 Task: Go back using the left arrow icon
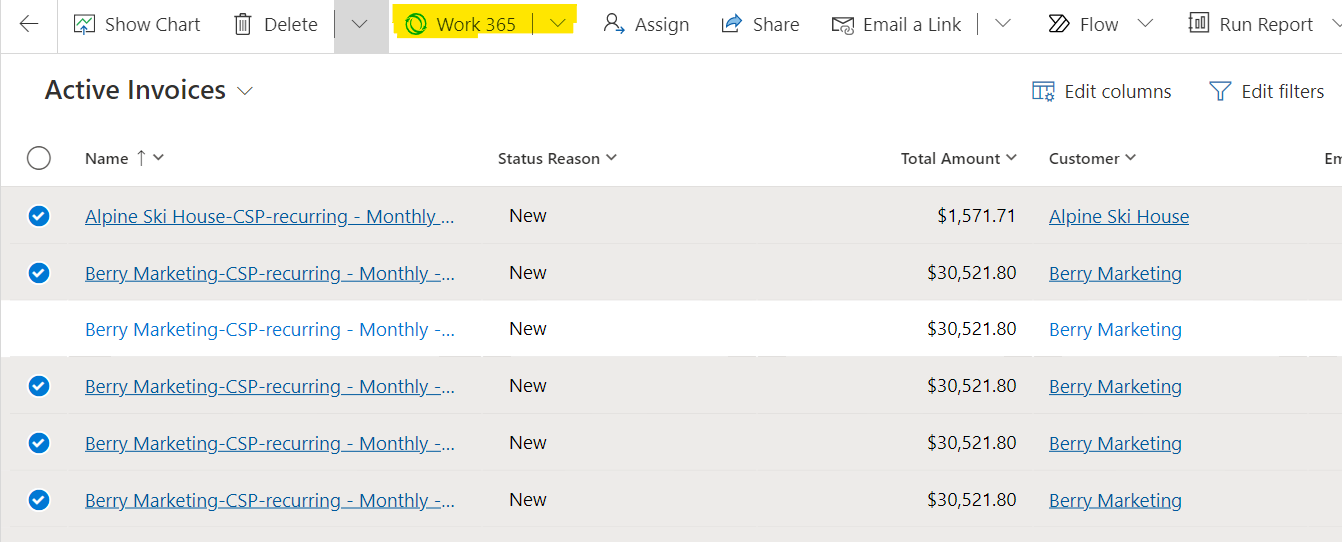[29, 24]
